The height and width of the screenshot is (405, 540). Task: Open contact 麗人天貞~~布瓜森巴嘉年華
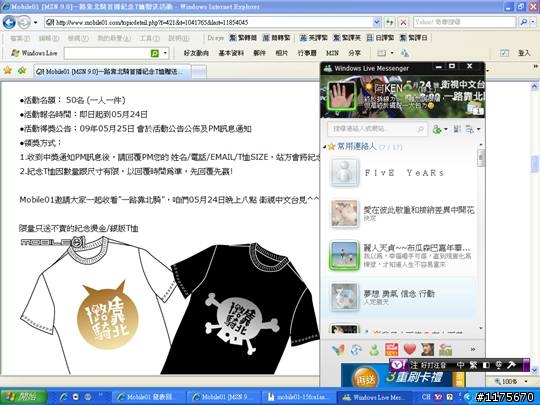coord(400,256)
